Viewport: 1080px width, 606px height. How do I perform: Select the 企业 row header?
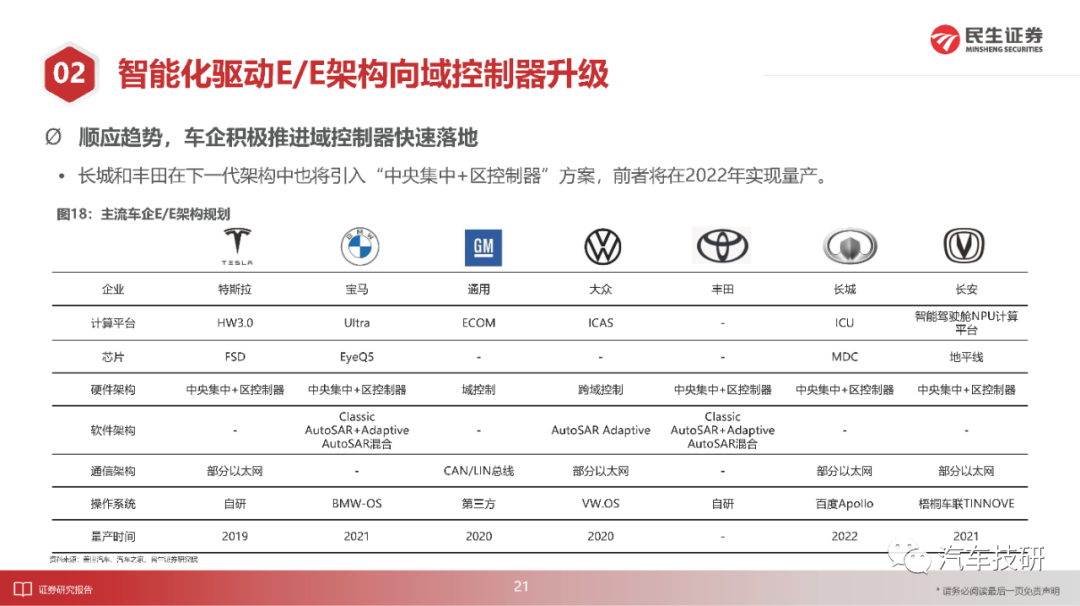pos(113,290)
